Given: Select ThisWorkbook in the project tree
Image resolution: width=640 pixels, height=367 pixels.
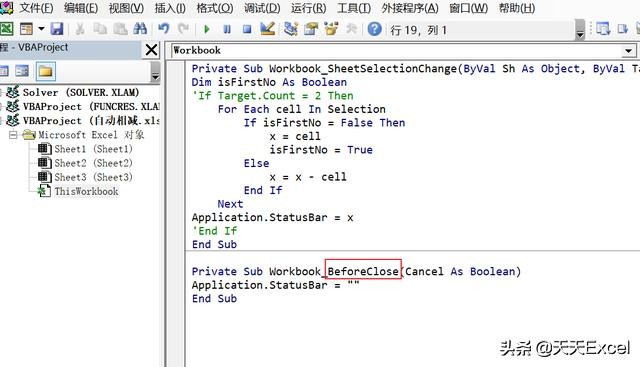Looking at the screenshot, I should (86, 191).
